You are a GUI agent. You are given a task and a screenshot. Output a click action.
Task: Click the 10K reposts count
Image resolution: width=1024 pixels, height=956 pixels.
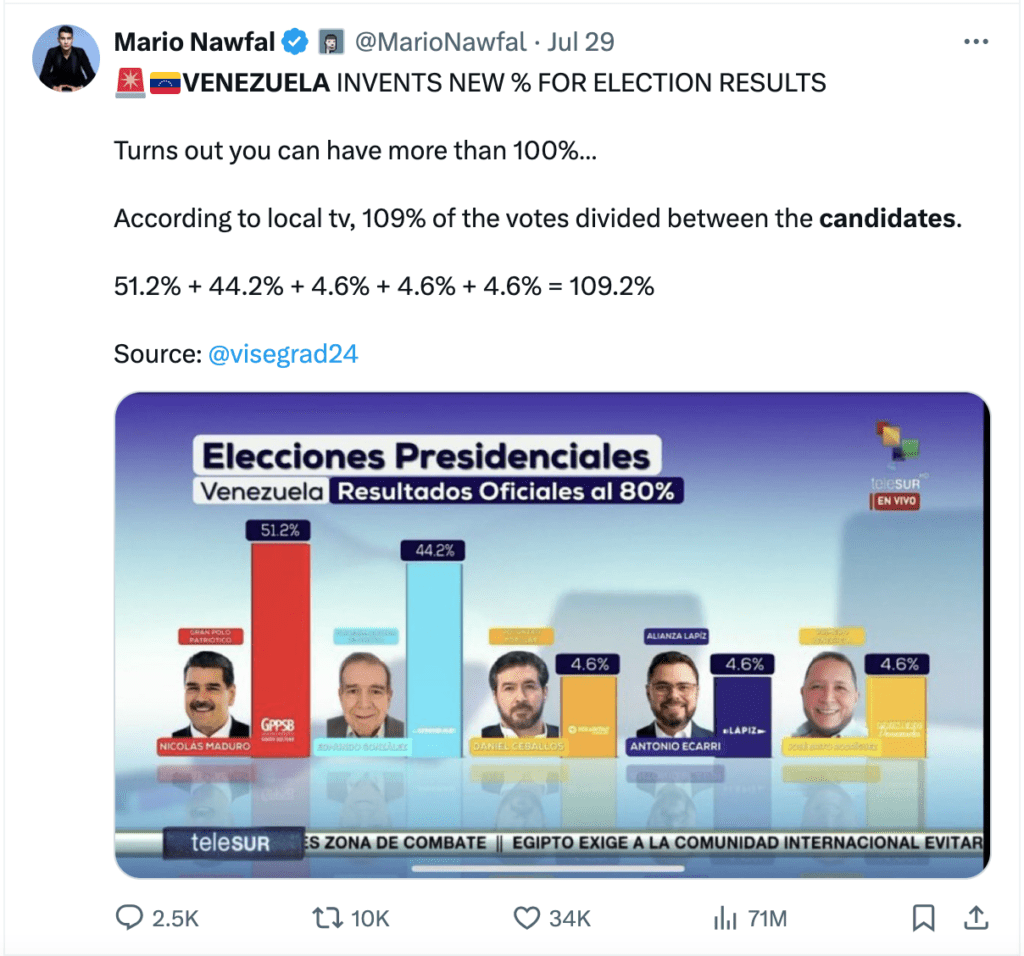pos(369,918)
